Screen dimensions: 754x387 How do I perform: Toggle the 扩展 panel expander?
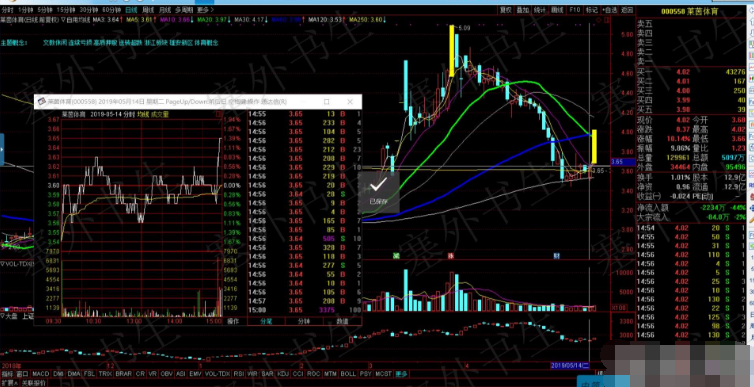(9, 383)
